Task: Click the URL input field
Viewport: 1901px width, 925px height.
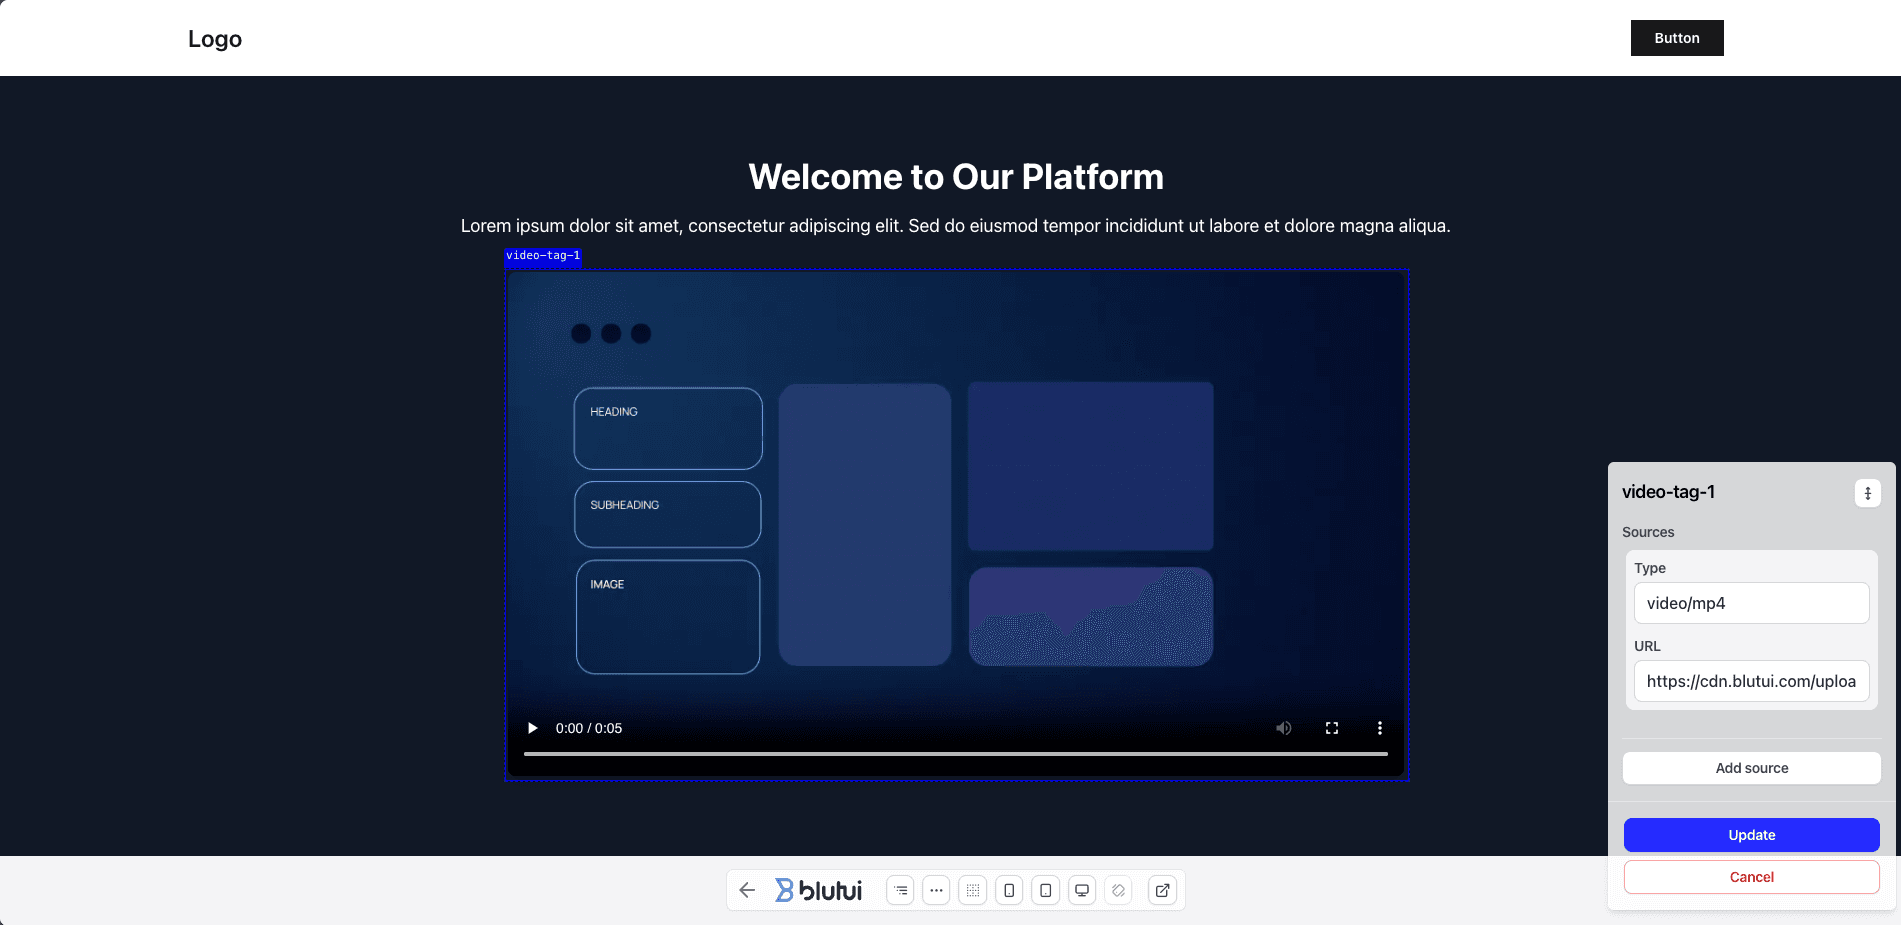Action: tap(1751, 681)
